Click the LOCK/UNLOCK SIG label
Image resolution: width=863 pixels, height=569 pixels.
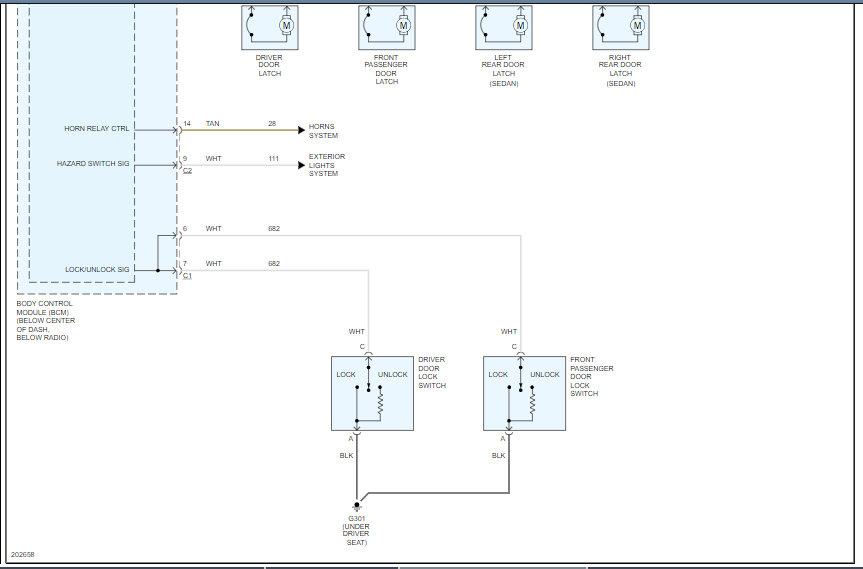click(x=97, y=269)
